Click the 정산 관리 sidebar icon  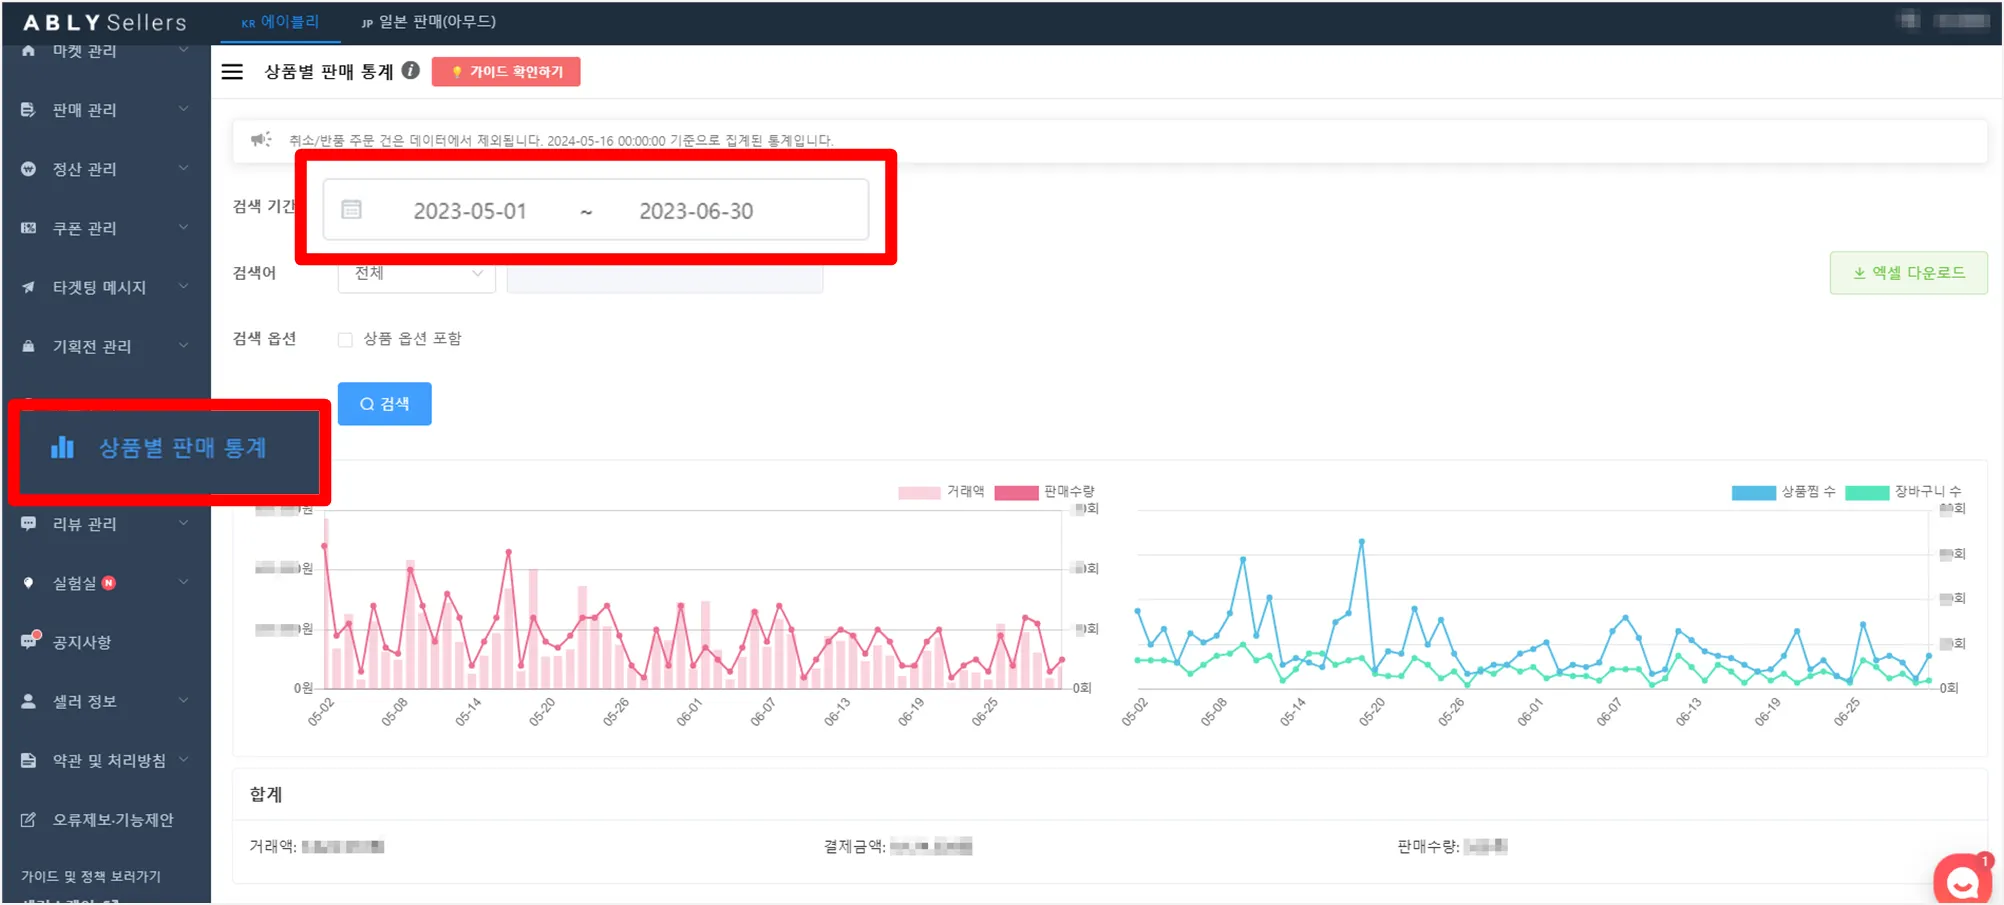(28, 169)
